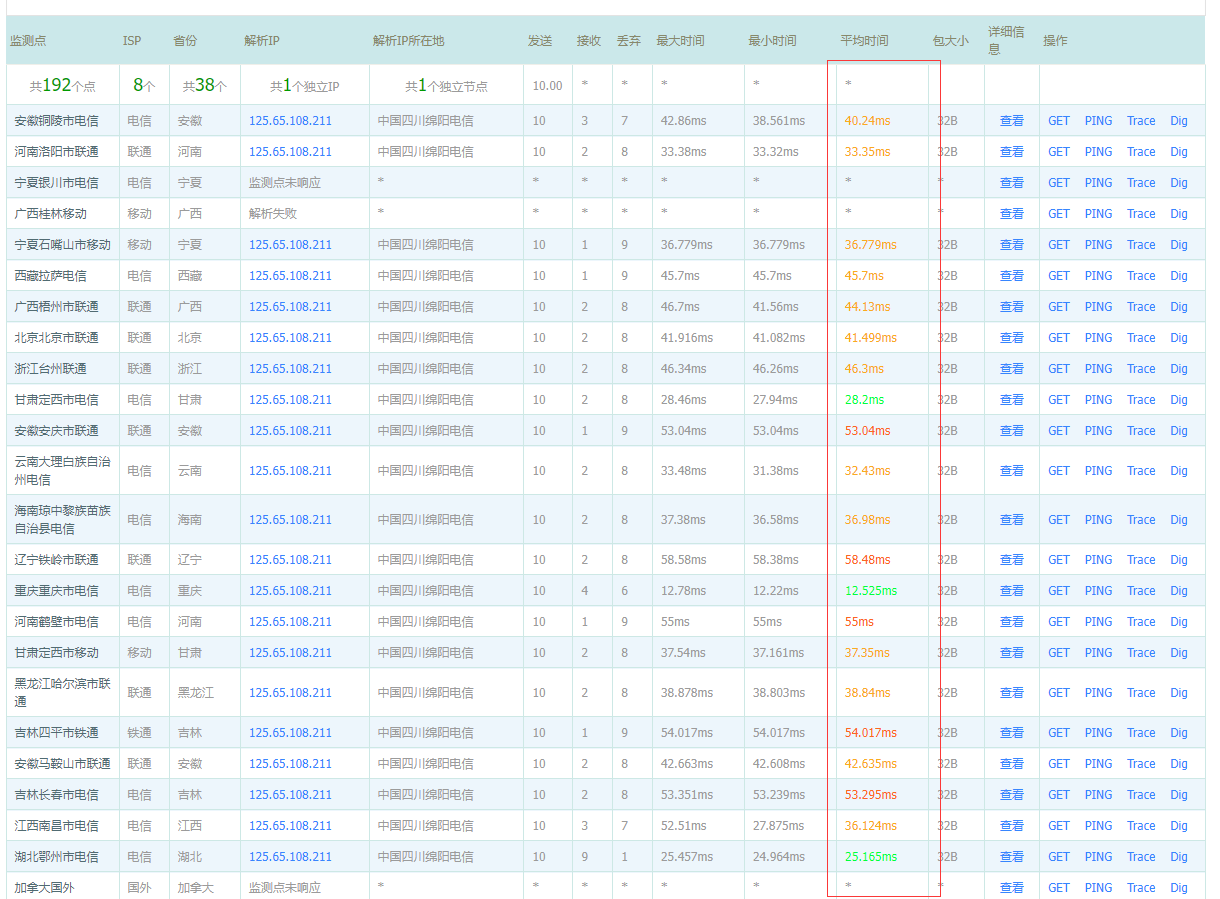This screenshot has width=1220, height=899.
Task: Click PING in 甘肃定西市电信 row
Action: pyautogui.click(x=1098, y=400)
